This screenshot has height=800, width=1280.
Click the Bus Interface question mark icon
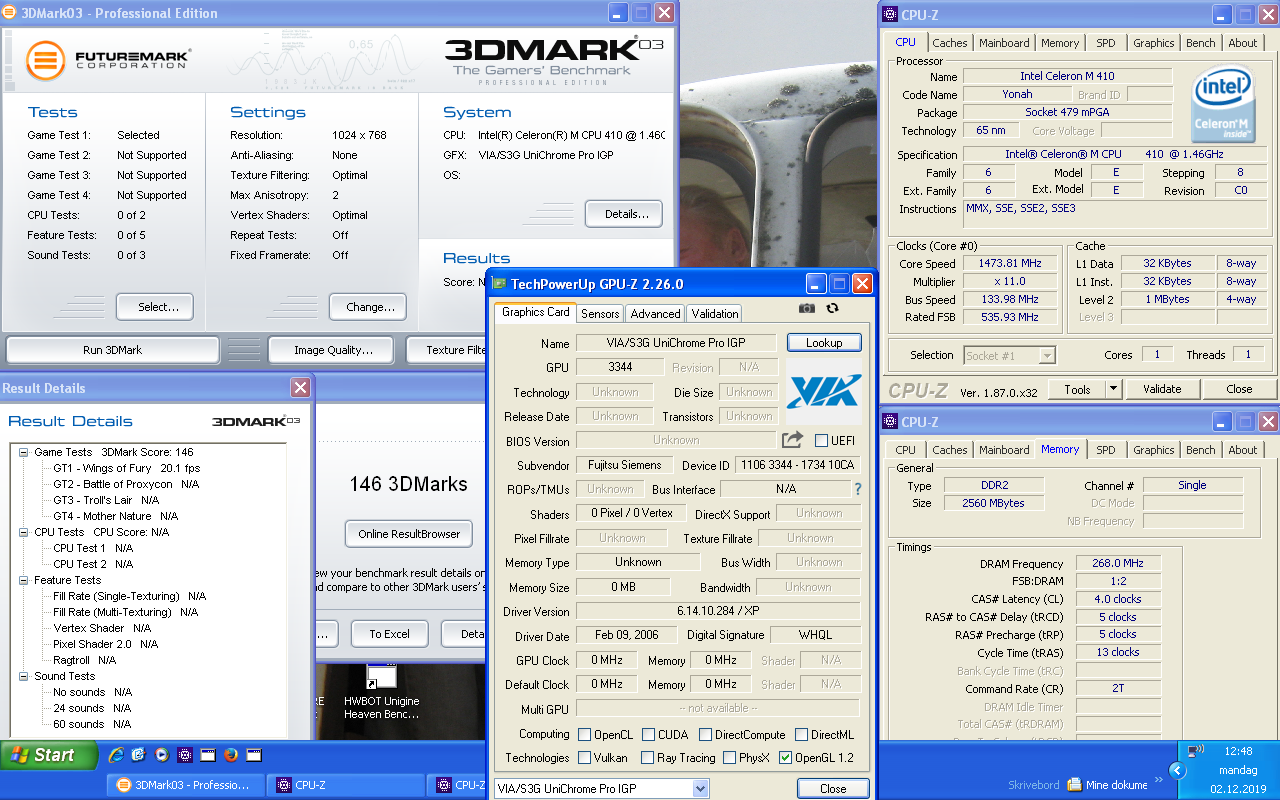857,489
